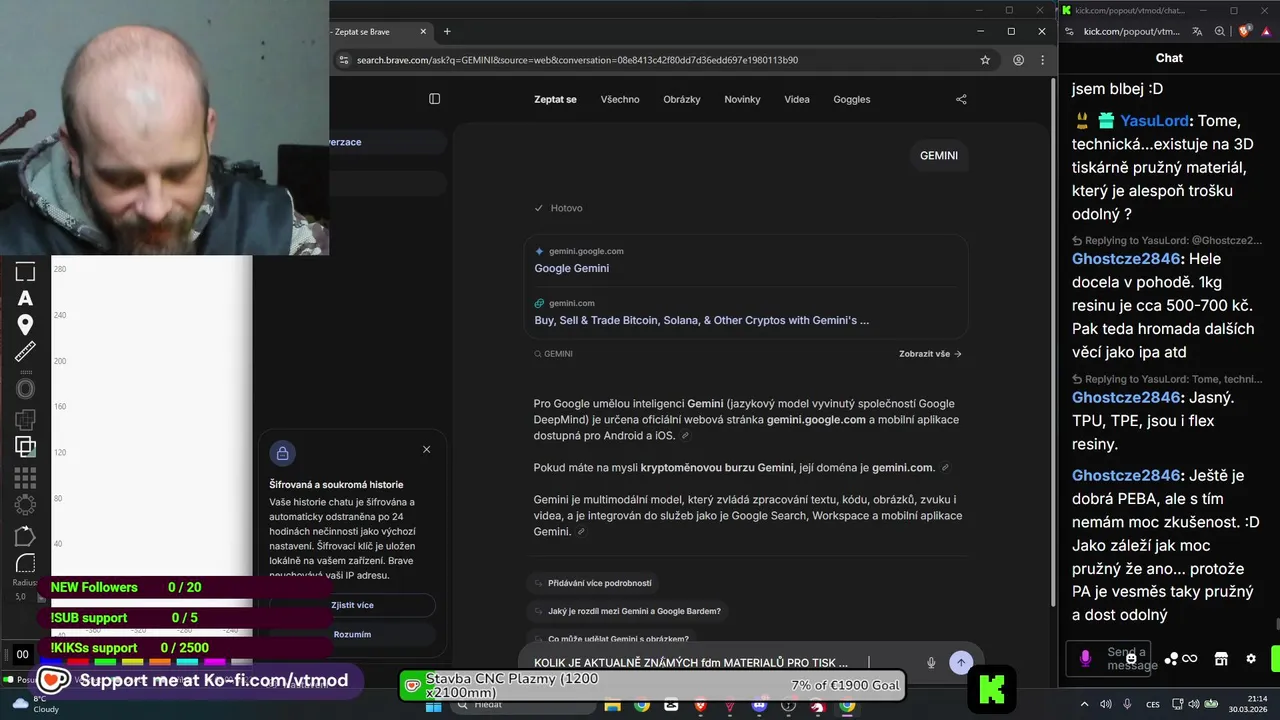Show hidden system tray icons chevron
1280x720 pixels.
[x=1085, y=705]
